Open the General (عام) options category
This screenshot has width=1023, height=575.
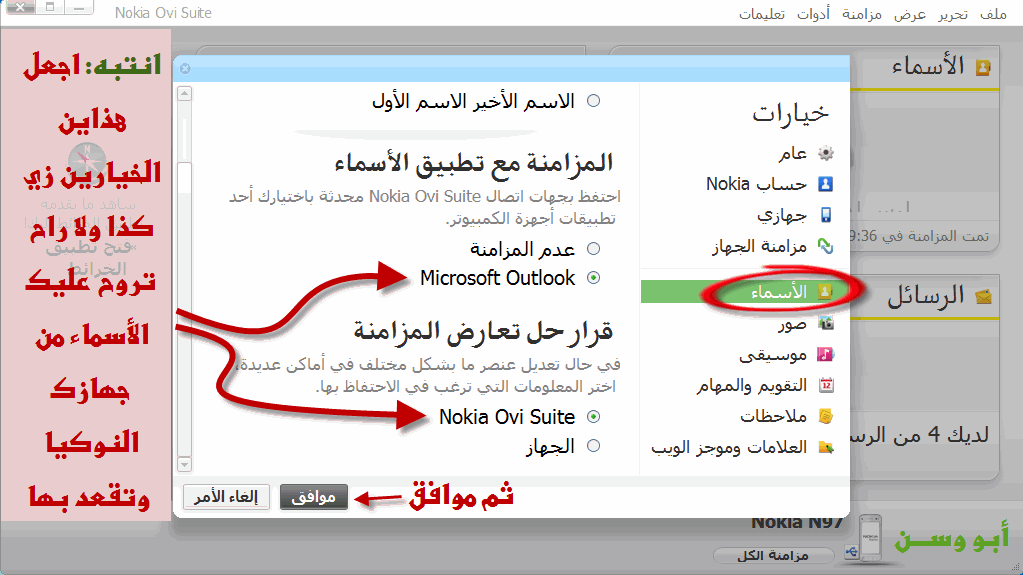coord(793,153)
